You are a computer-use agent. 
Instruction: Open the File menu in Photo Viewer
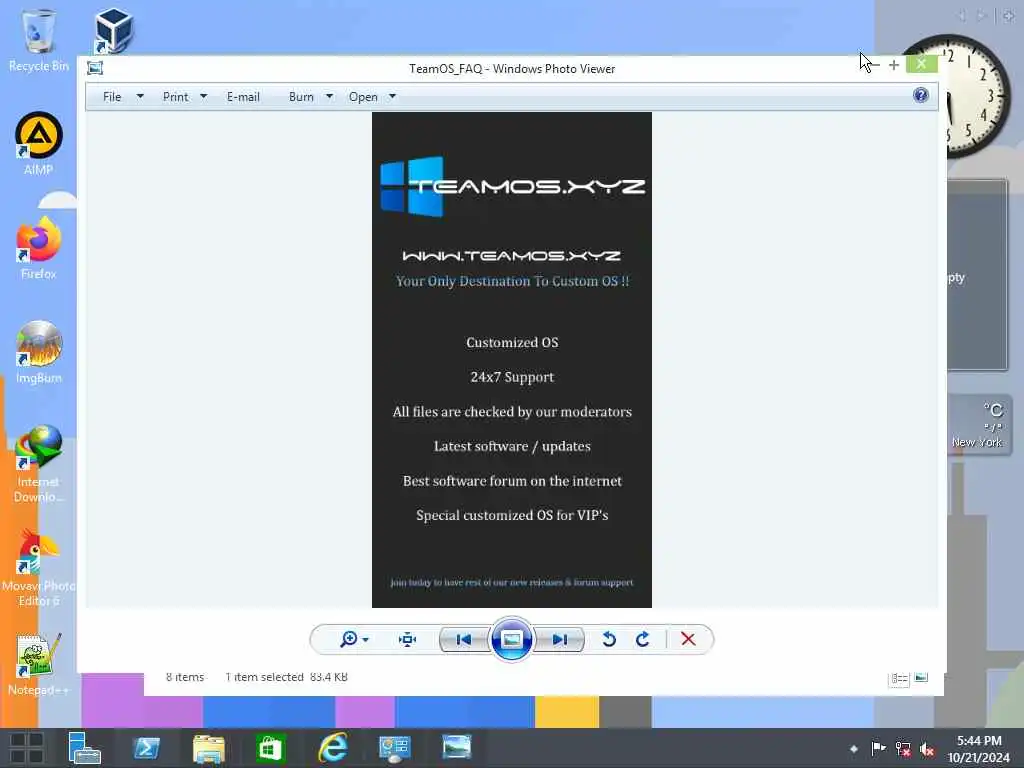coord(112,97)
